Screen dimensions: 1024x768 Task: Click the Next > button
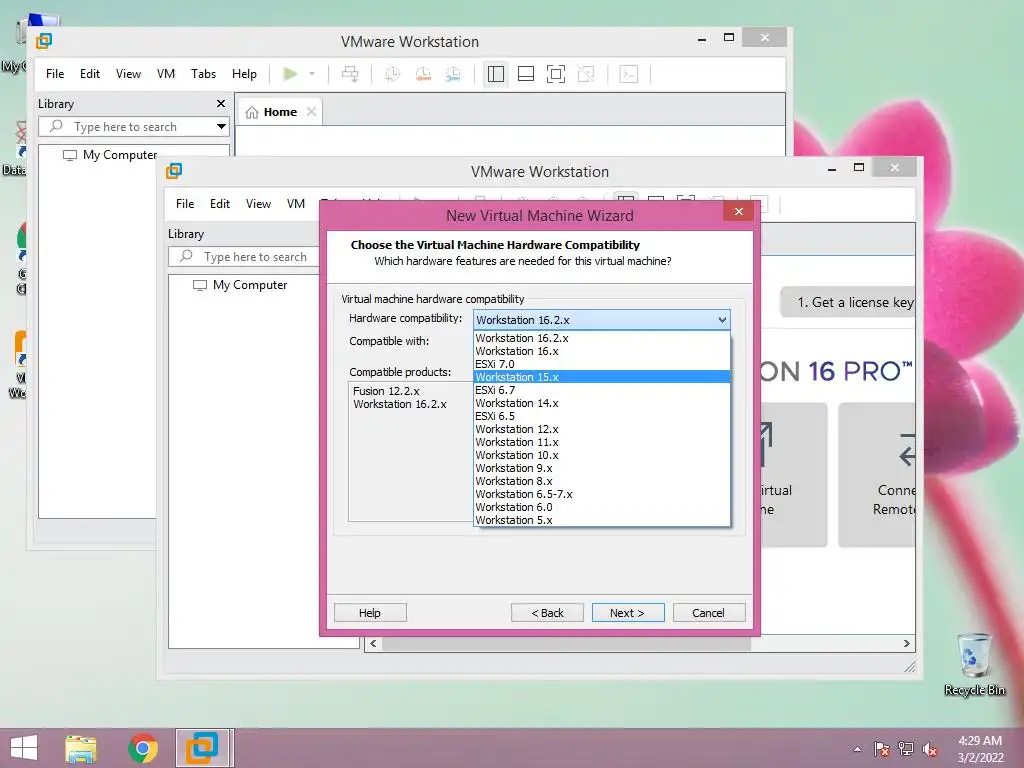(628, 613)
